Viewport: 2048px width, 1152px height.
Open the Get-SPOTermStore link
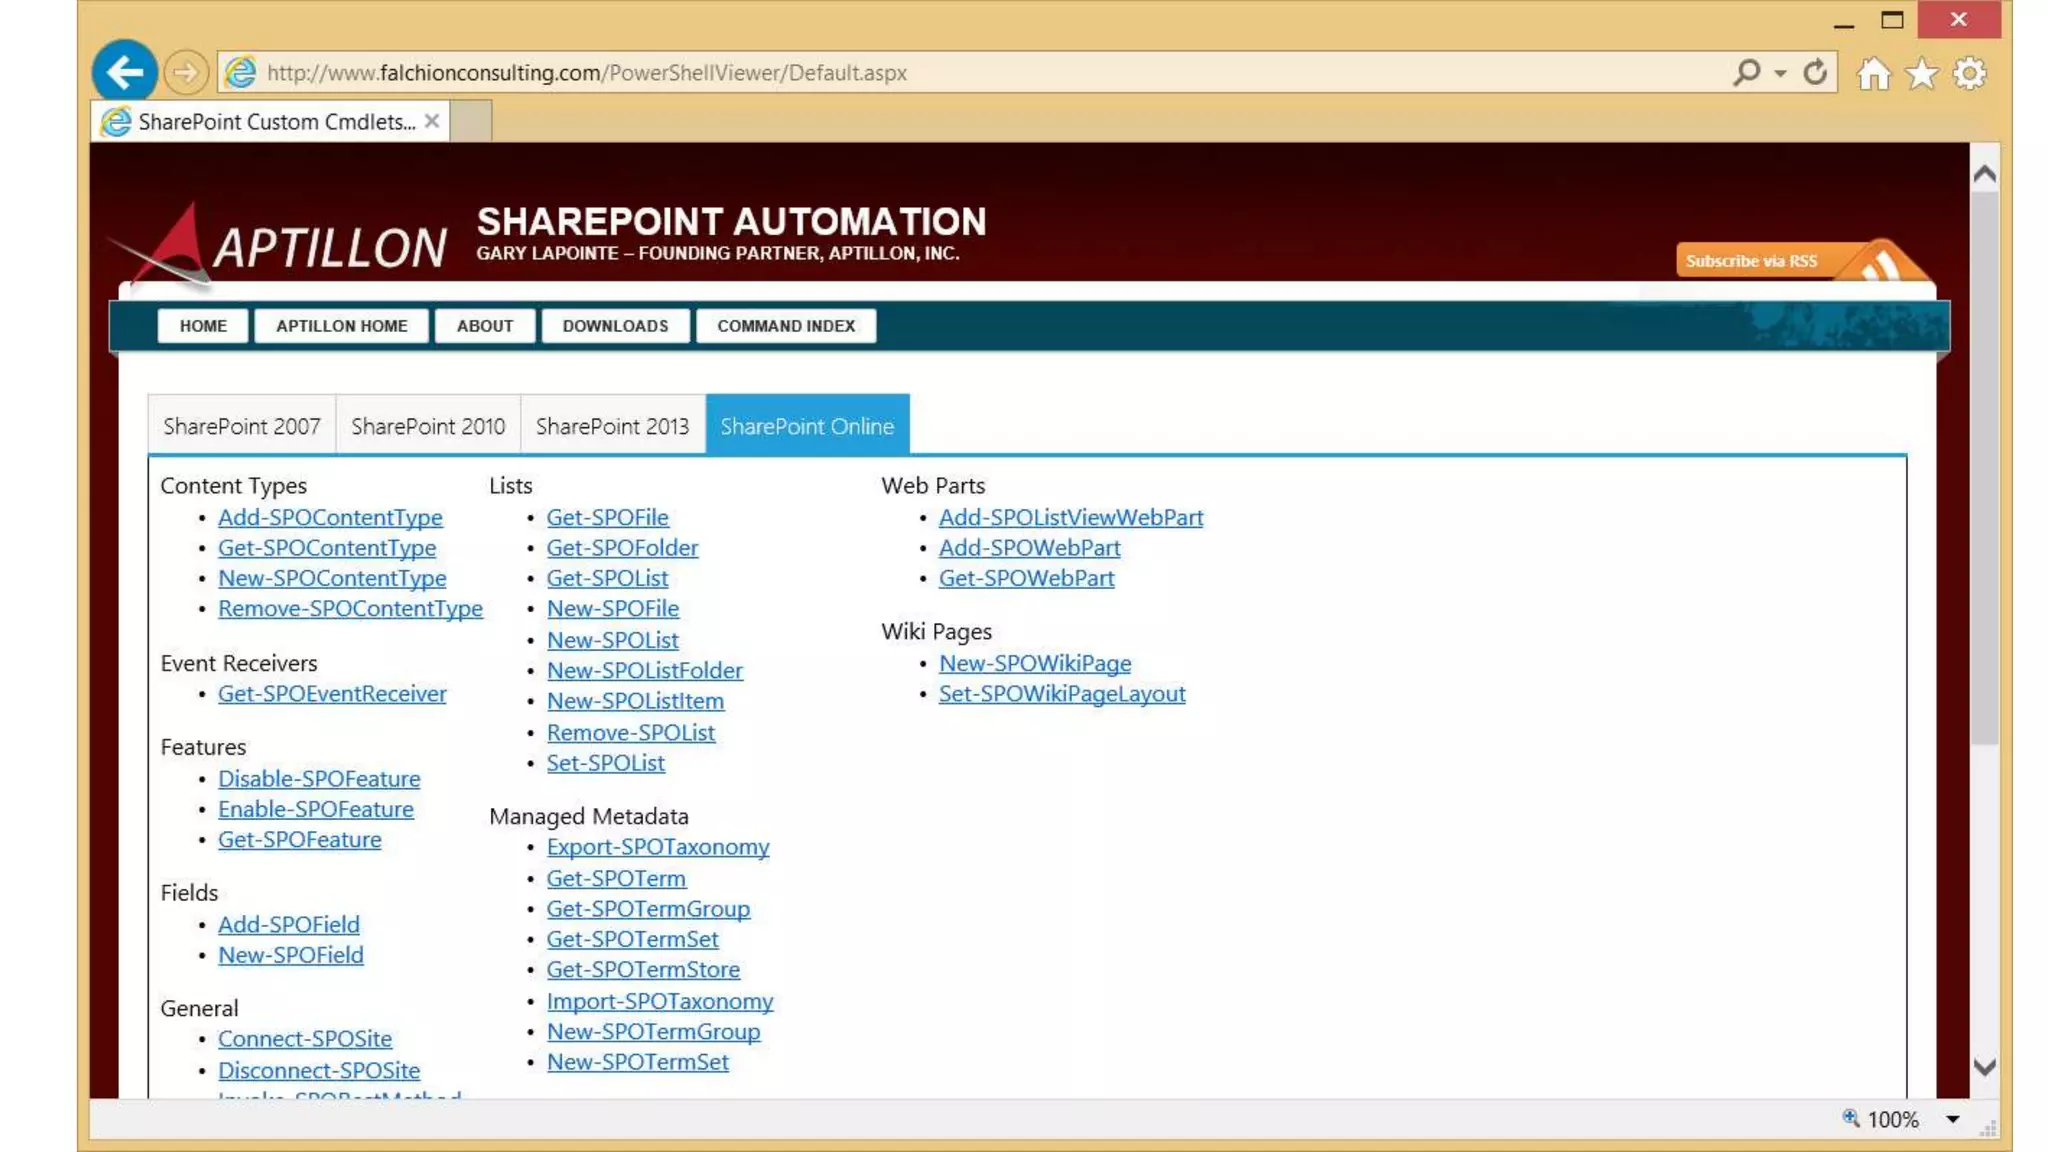pyautogui.click(x=643, y=970)
